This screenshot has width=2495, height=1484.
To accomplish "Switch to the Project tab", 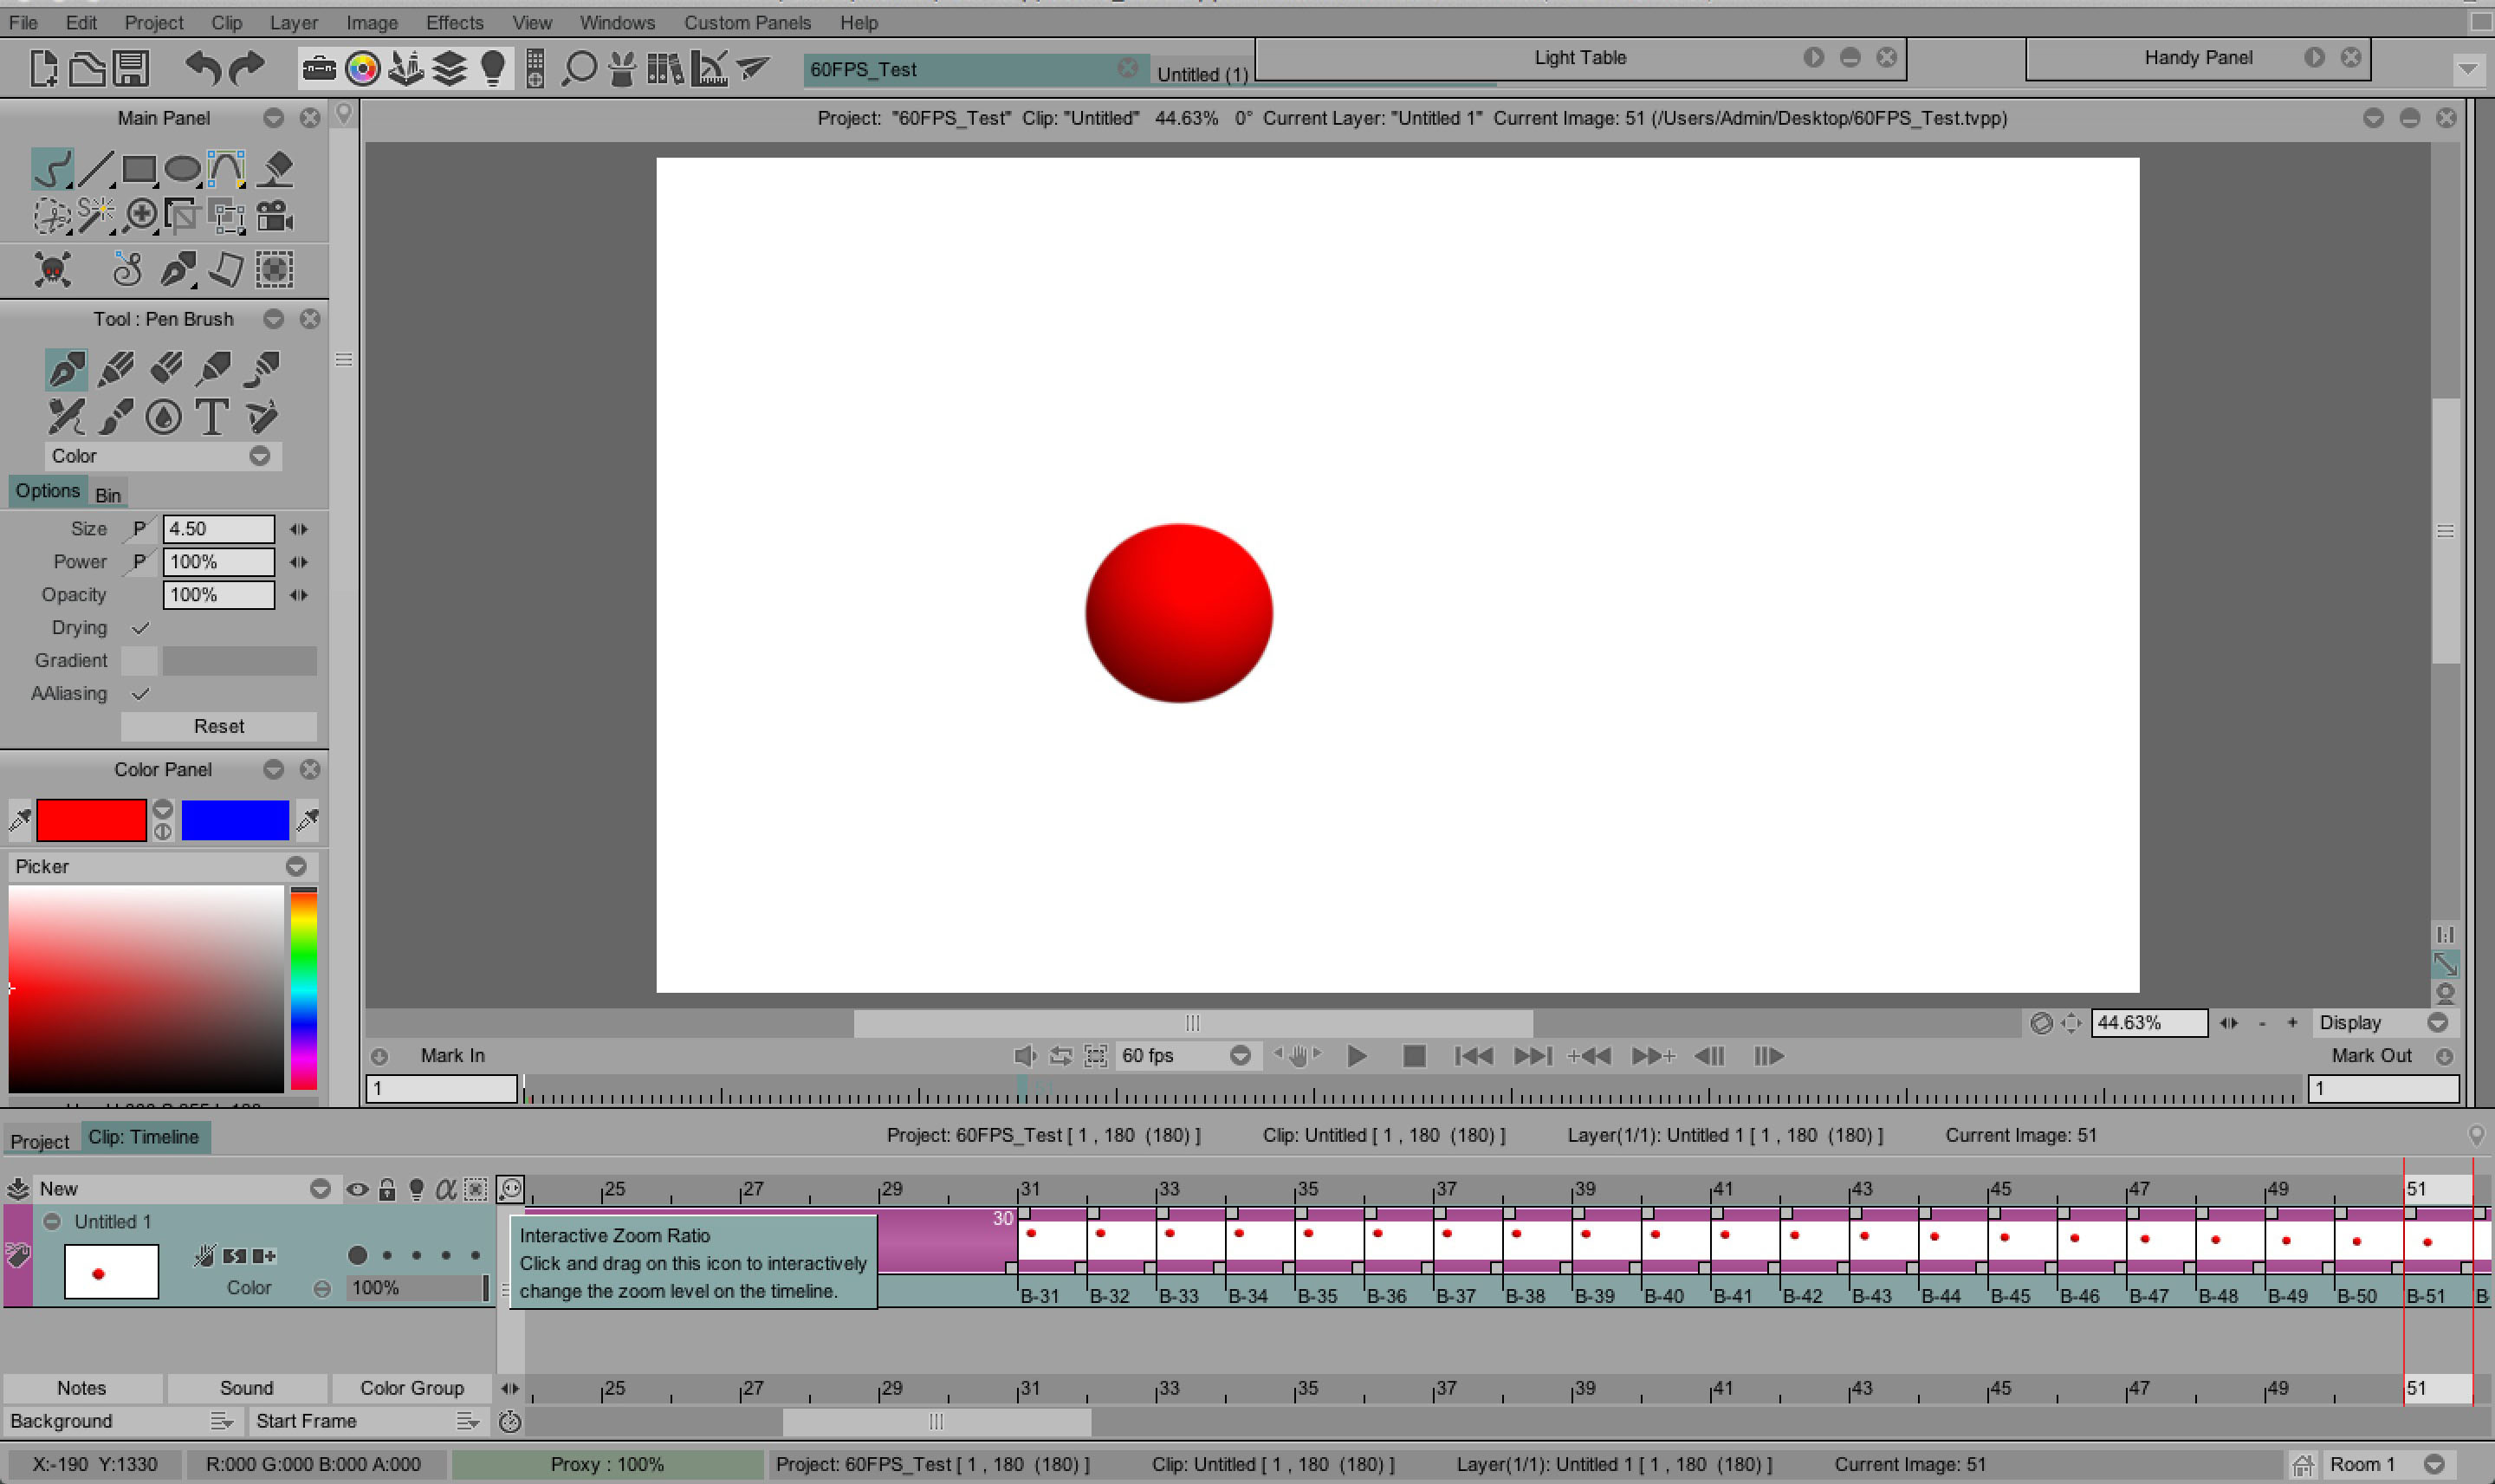I will tap(40, 1141).
